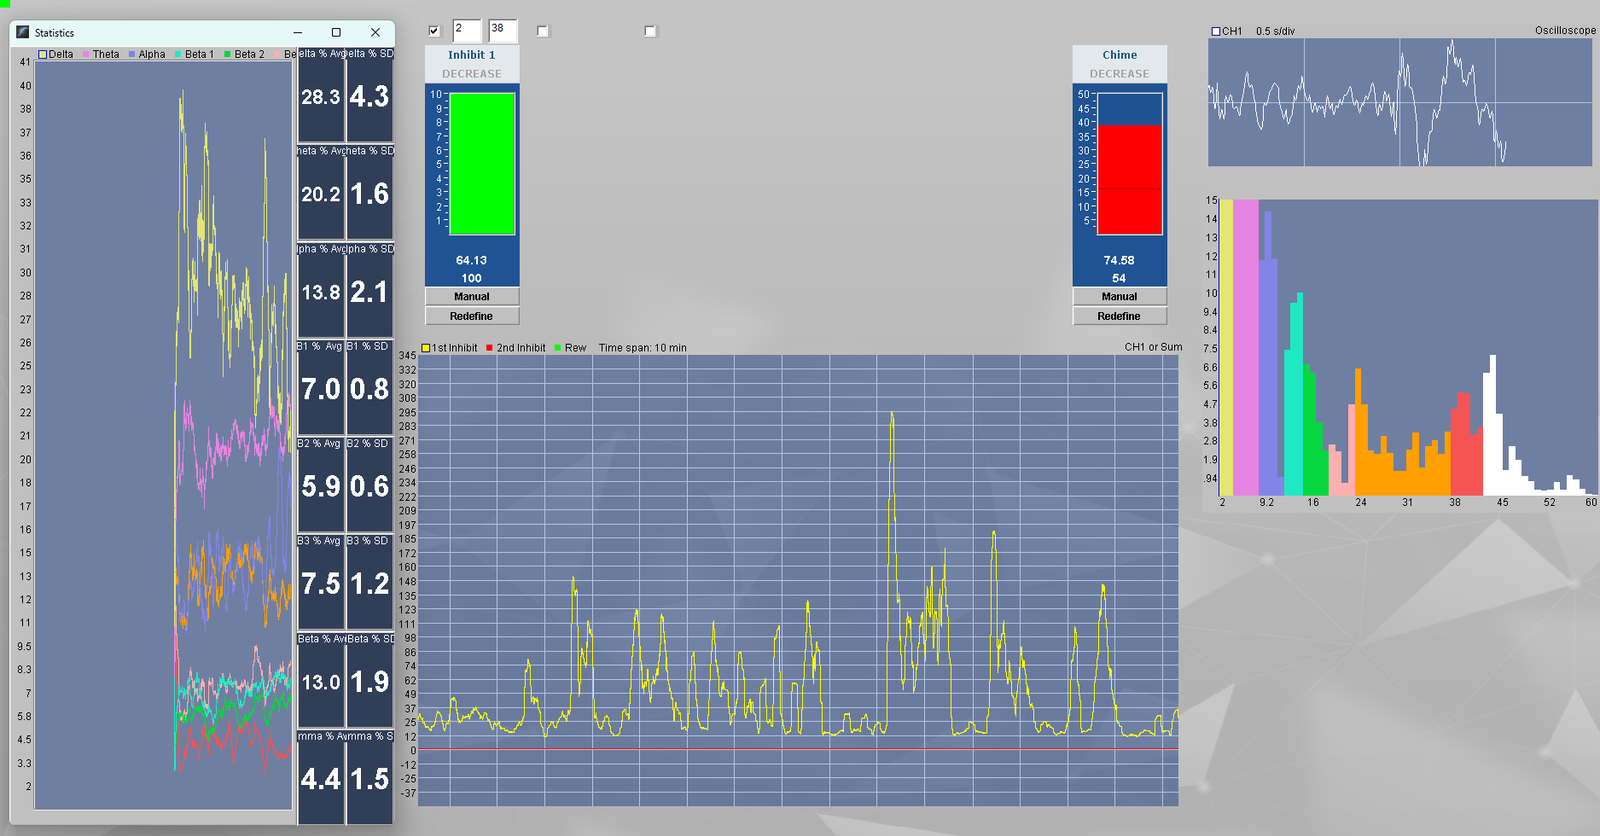1600x836 pixels.
Task: Toggle the Rew legend marker
Action: click(x=558, y=348)
